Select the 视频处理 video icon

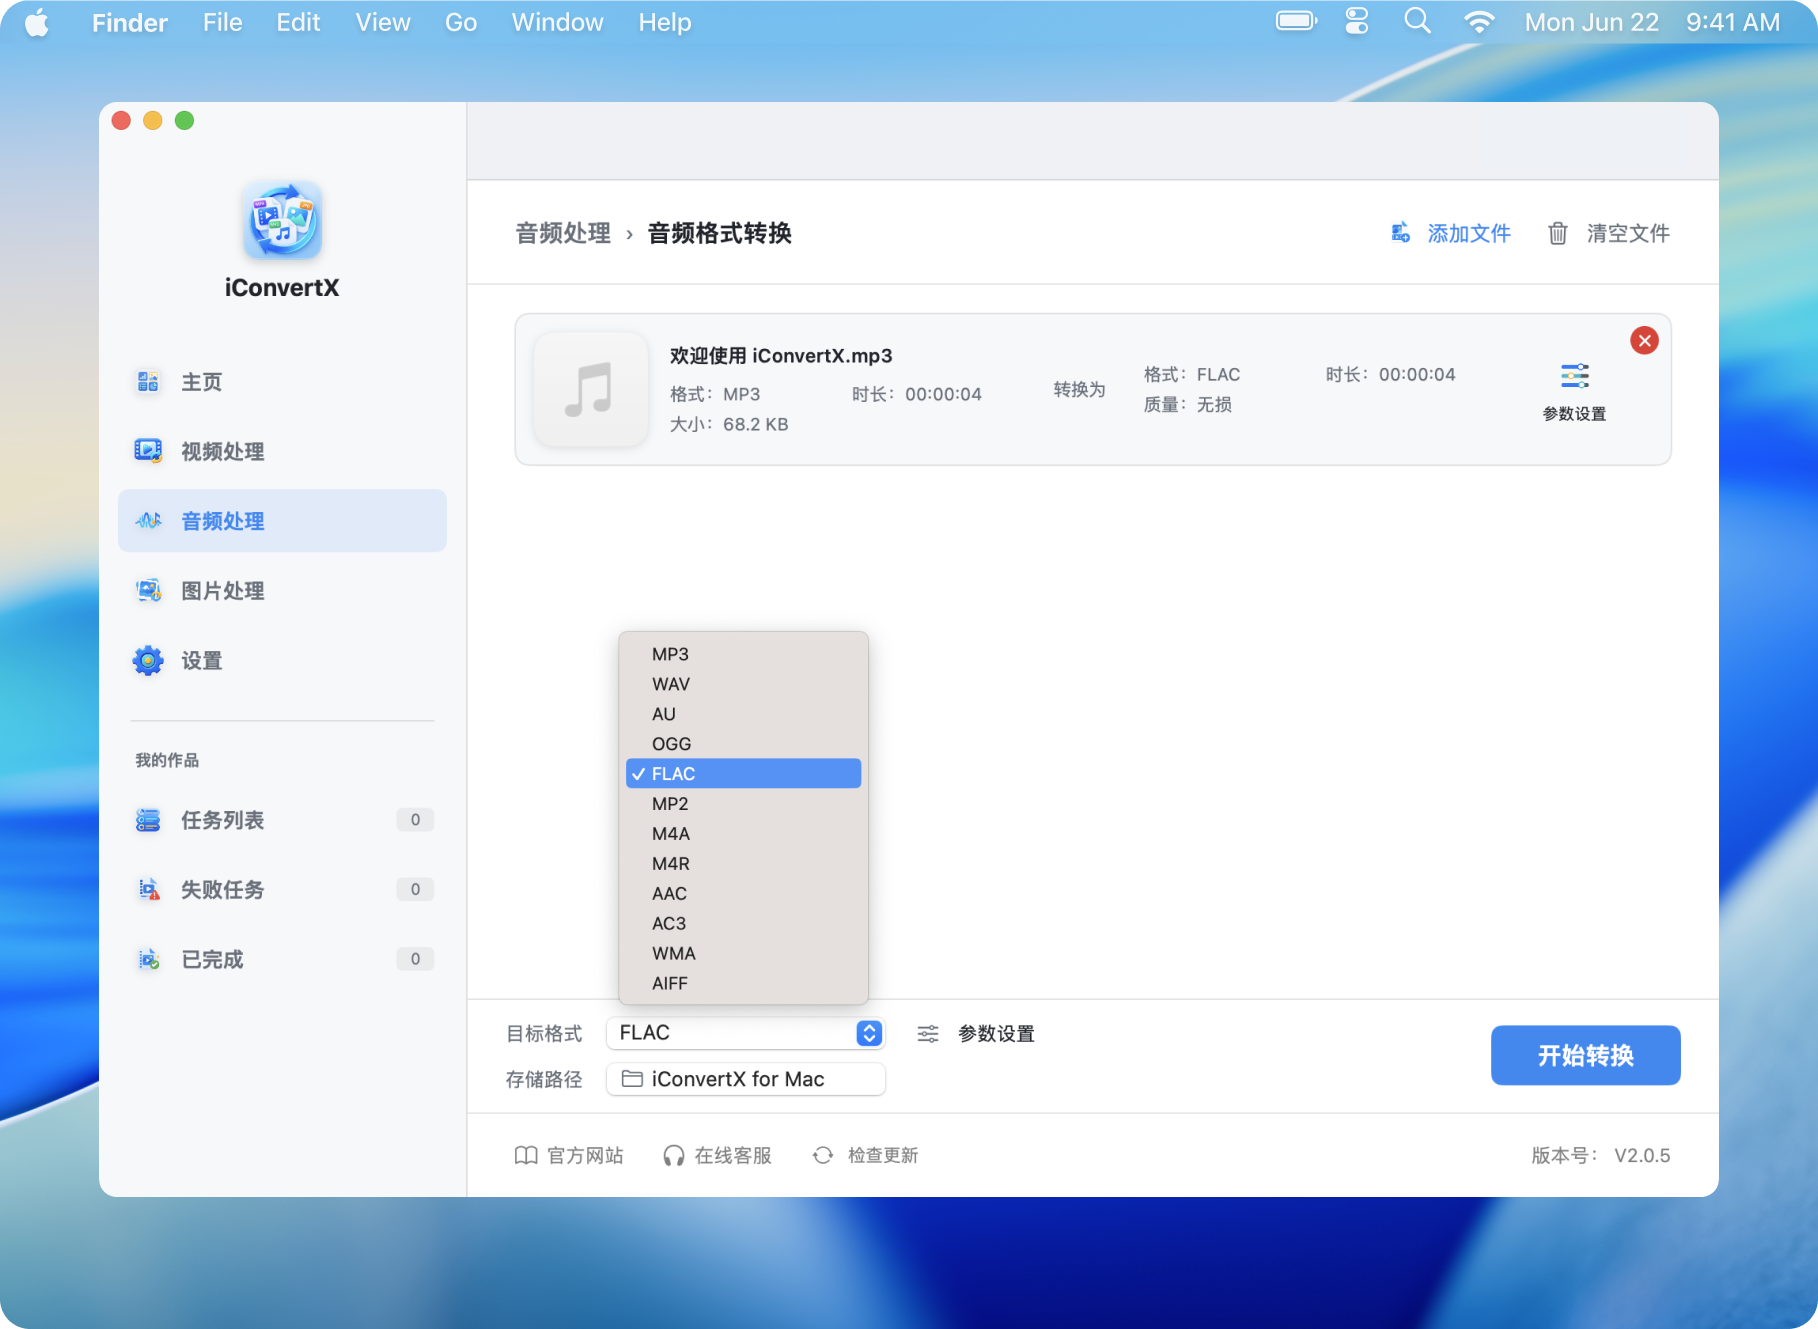(x=148, y=451)
